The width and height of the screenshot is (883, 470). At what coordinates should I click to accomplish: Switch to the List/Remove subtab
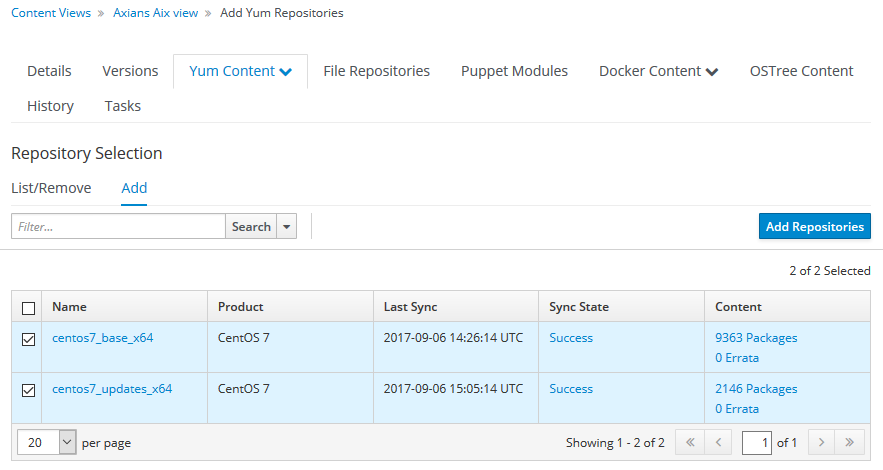click(x=51, y=188)
